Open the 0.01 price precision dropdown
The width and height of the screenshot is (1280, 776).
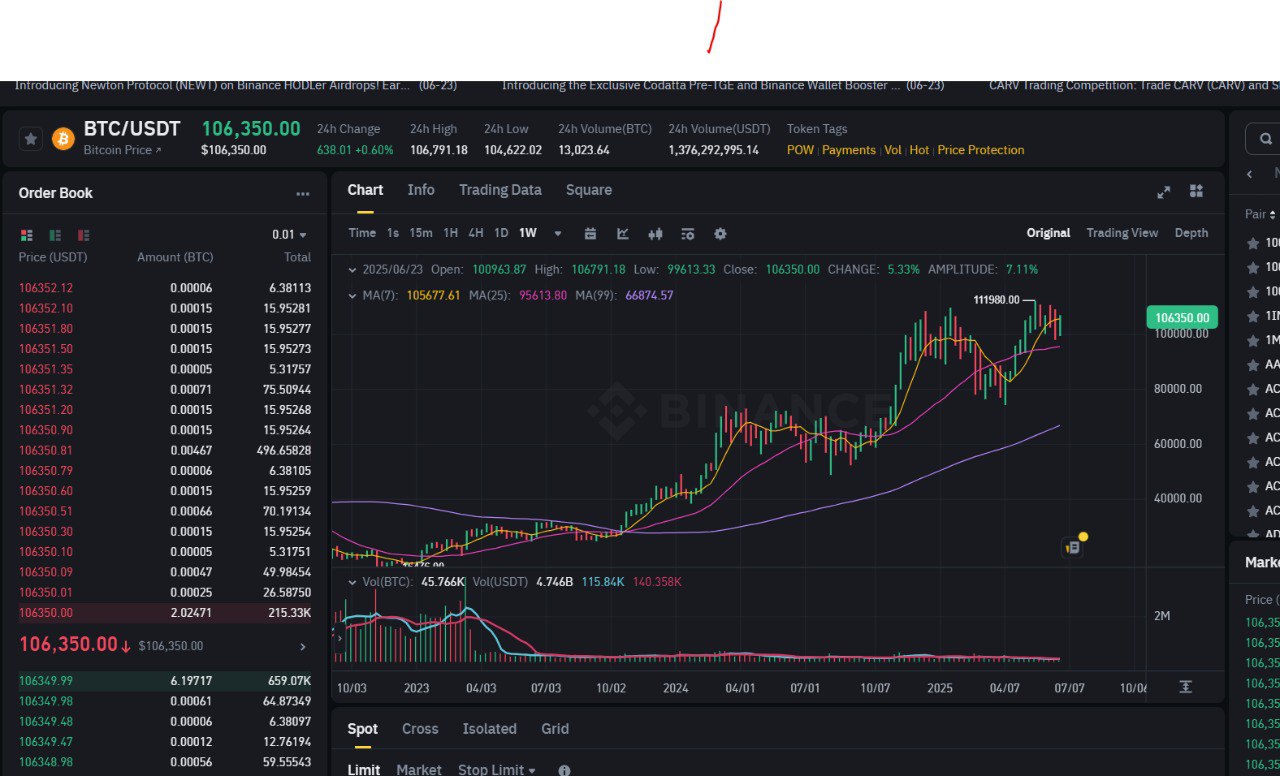point(289,235)
